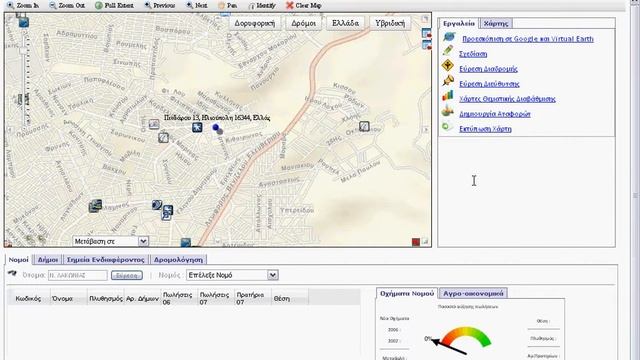Image resolution: width=640 pixels, height=360 pixels.
Task: Click the yellow road-sign route icon
Action: (x=448, y=65)
